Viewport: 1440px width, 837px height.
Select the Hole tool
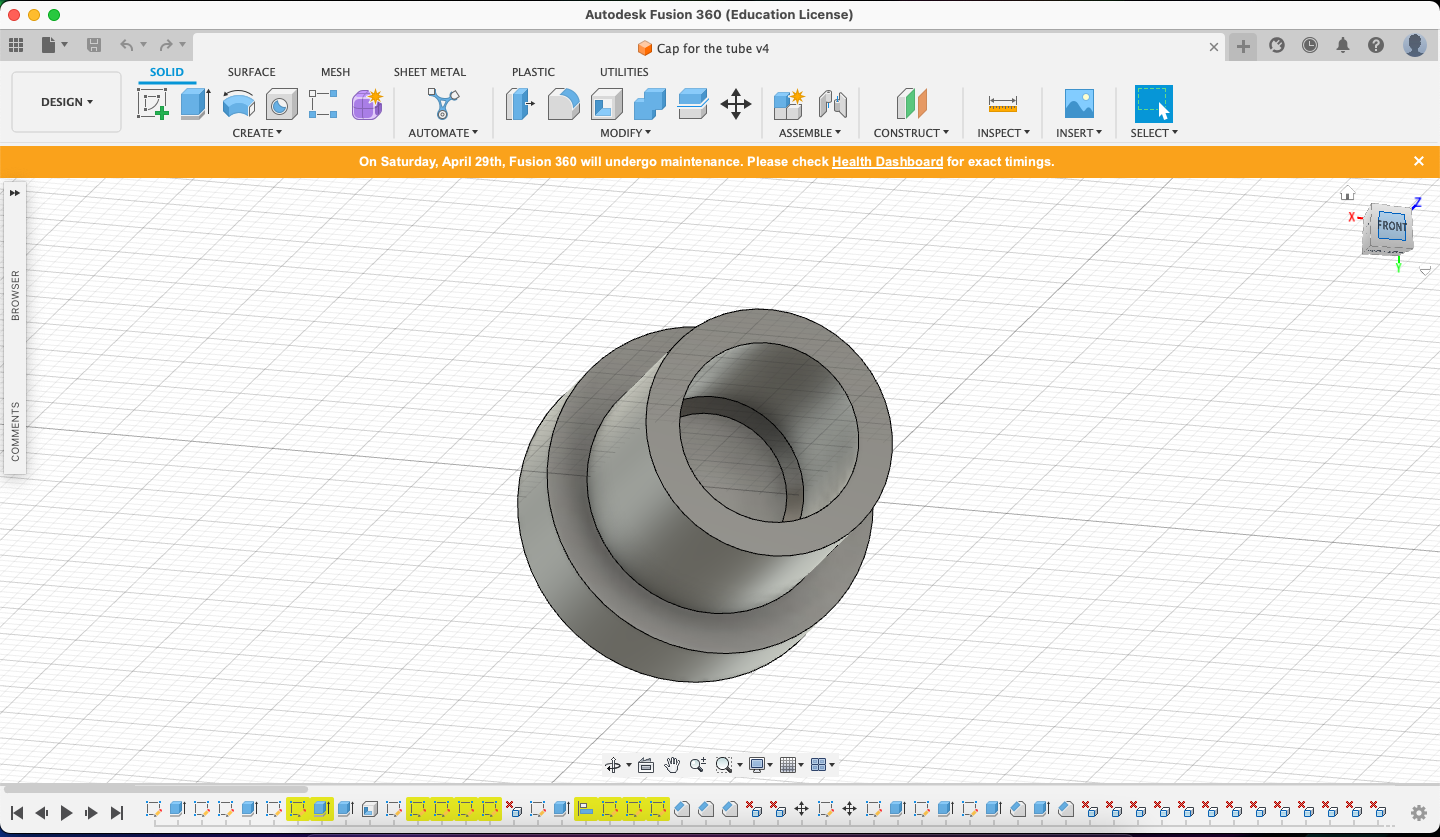[281, 104]
